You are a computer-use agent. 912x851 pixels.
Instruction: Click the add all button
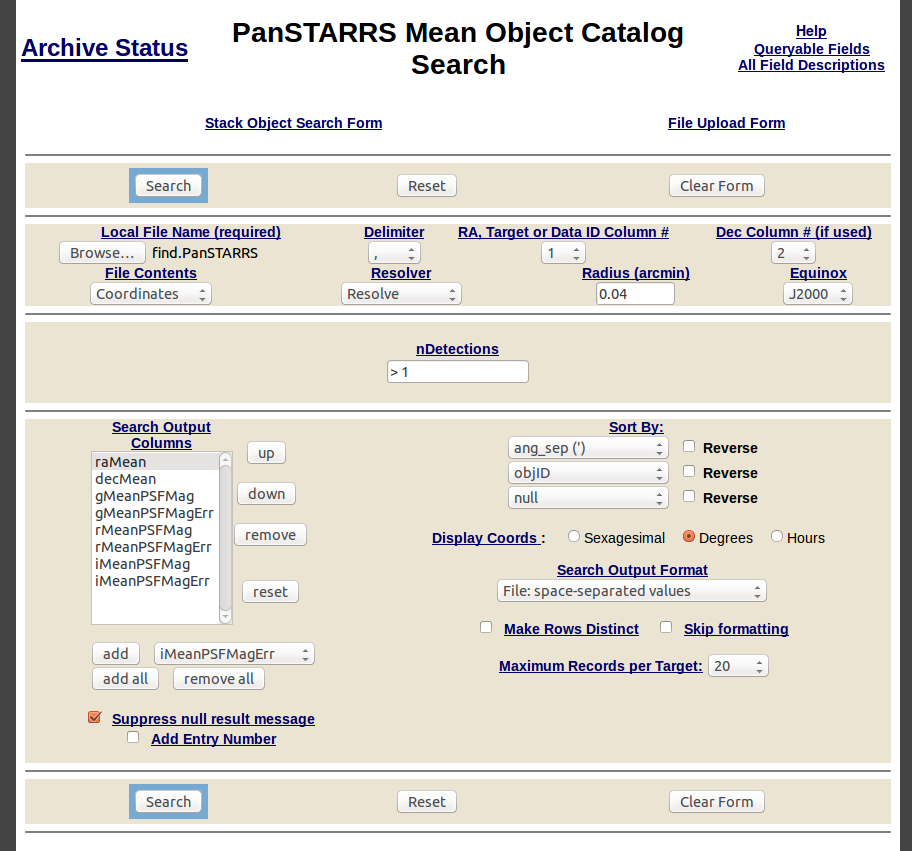(x=126, y=679)
